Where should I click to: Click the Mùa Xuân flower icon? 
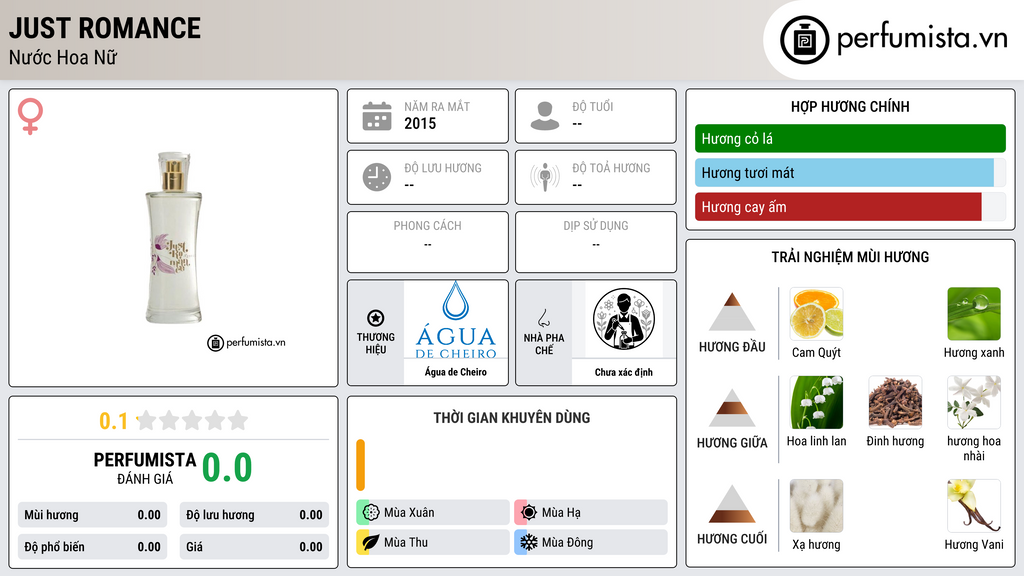(x=370, y=513)
